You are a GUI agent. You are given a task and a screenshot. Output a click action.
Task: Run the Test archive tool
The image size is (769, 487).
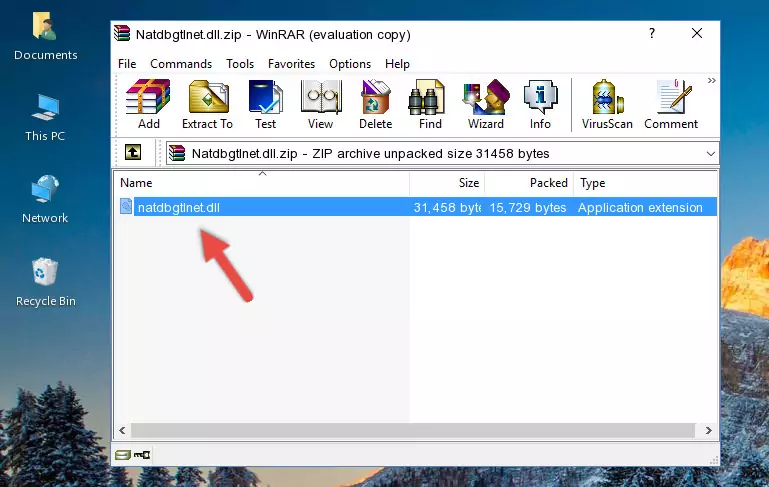[265, 104]
